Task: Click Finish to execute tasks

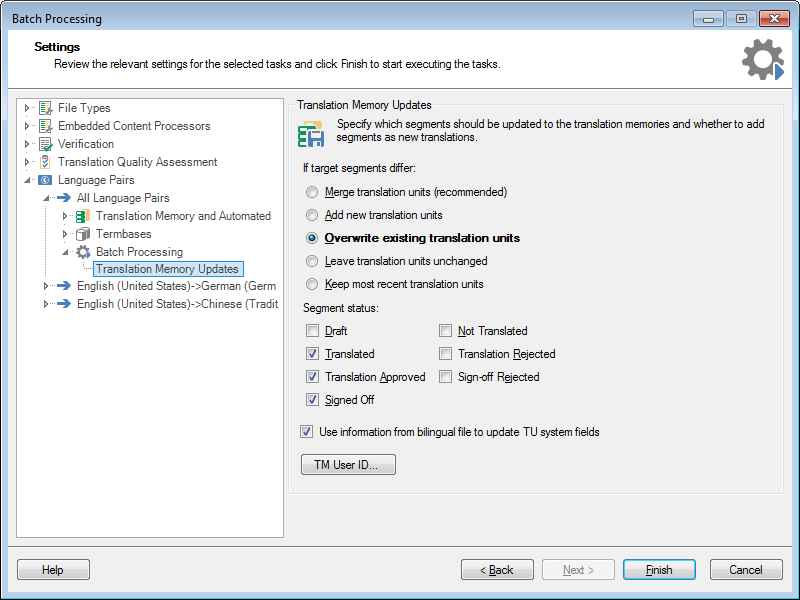Action: pos(658,570)
